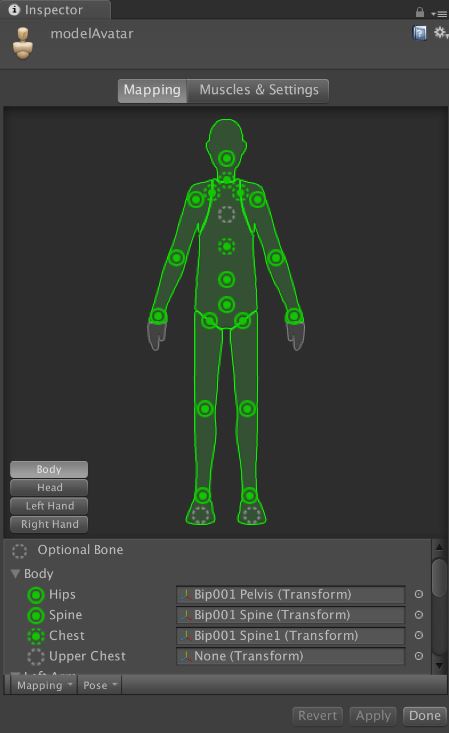Click the Apply button
Image resolution: width=449 pixels, height=733 pixels.
click(373, 716)
